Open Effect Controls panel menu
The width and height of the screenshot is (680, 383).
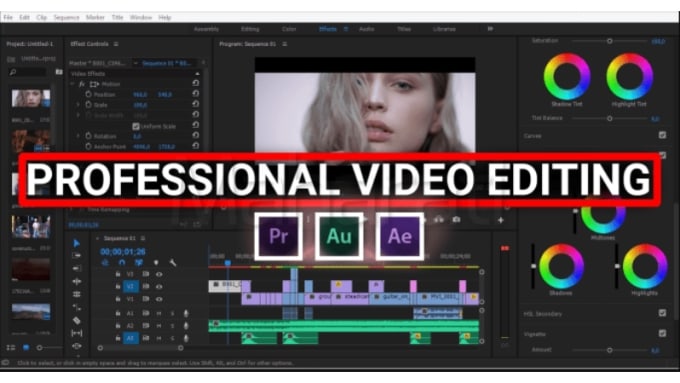pos(116,44)
